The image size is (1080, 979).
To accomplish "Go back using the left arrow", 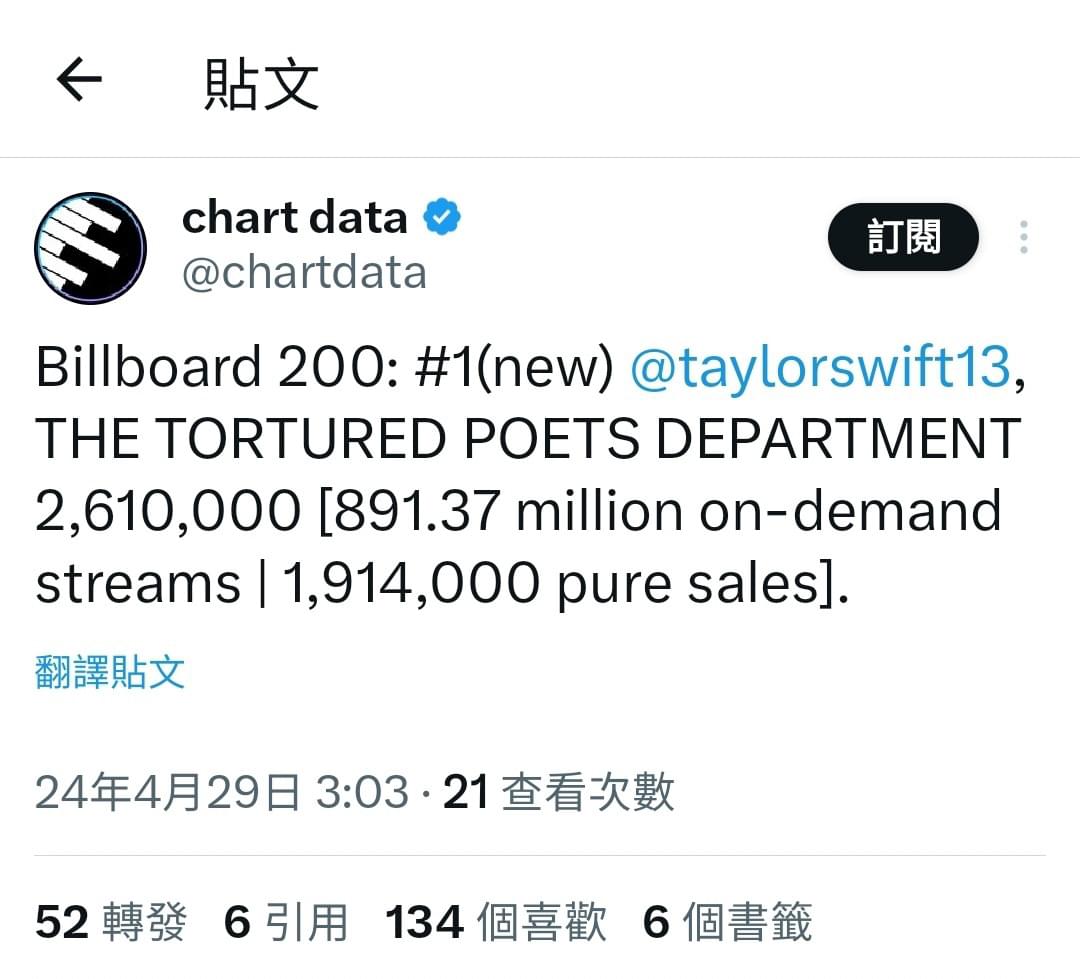I will pyautogui.click(x=79, y=80).
